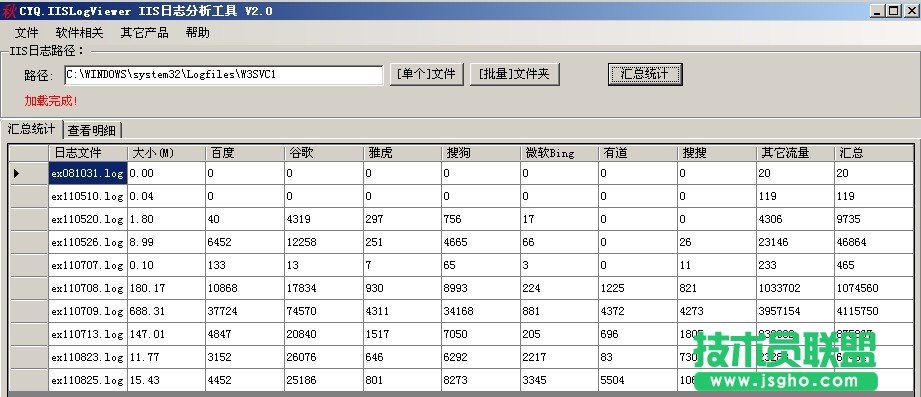The width and height of the screenshot is (921, 397).
Task: Click the total value 46864
Action: [874, 242]
